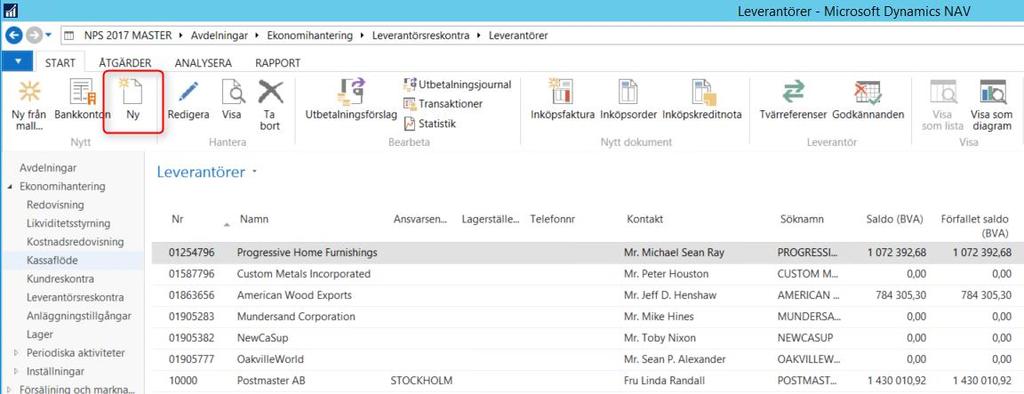1024x394 pixels.
Task: Switch to the START ribbon tab
Action: [60, 63]
